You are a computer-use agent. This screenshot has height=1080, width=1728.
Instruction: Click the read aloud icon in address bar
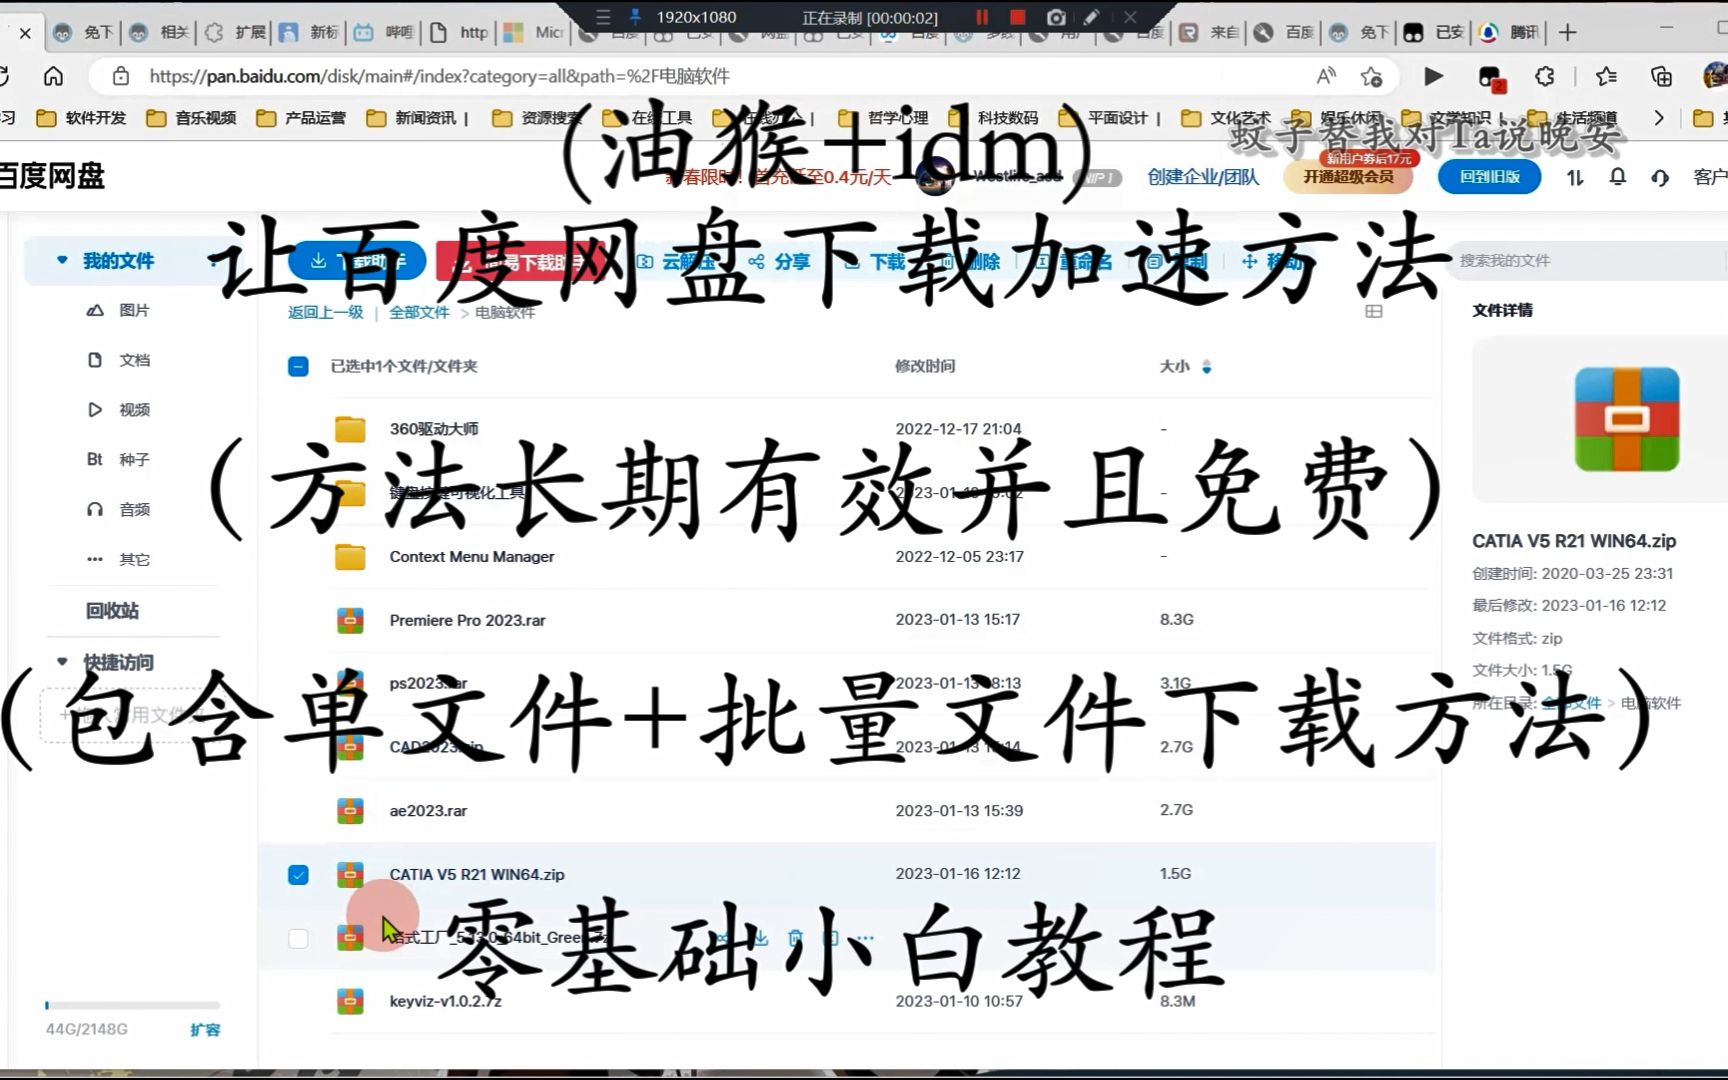coord(1326,76)
